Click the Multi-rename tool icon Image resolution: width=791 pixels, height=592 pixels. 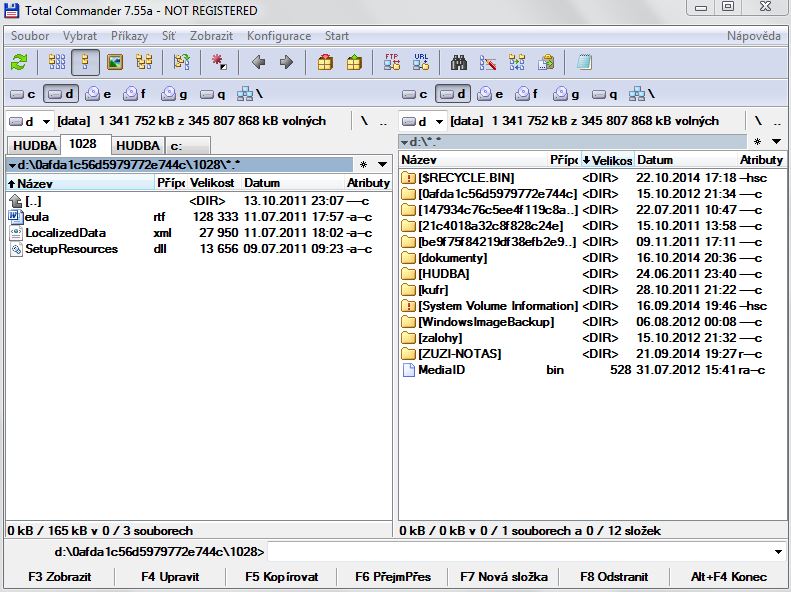point(488,63)
